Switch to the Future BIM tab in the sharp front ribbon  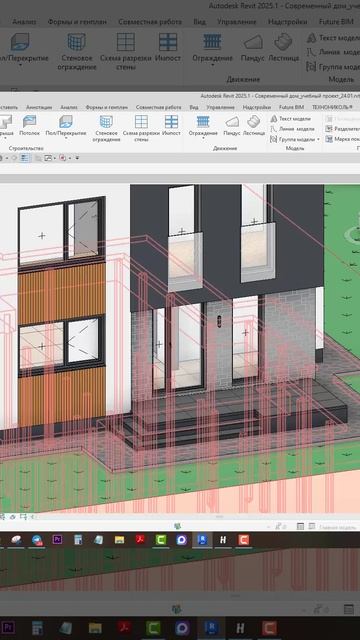[291, 107]
